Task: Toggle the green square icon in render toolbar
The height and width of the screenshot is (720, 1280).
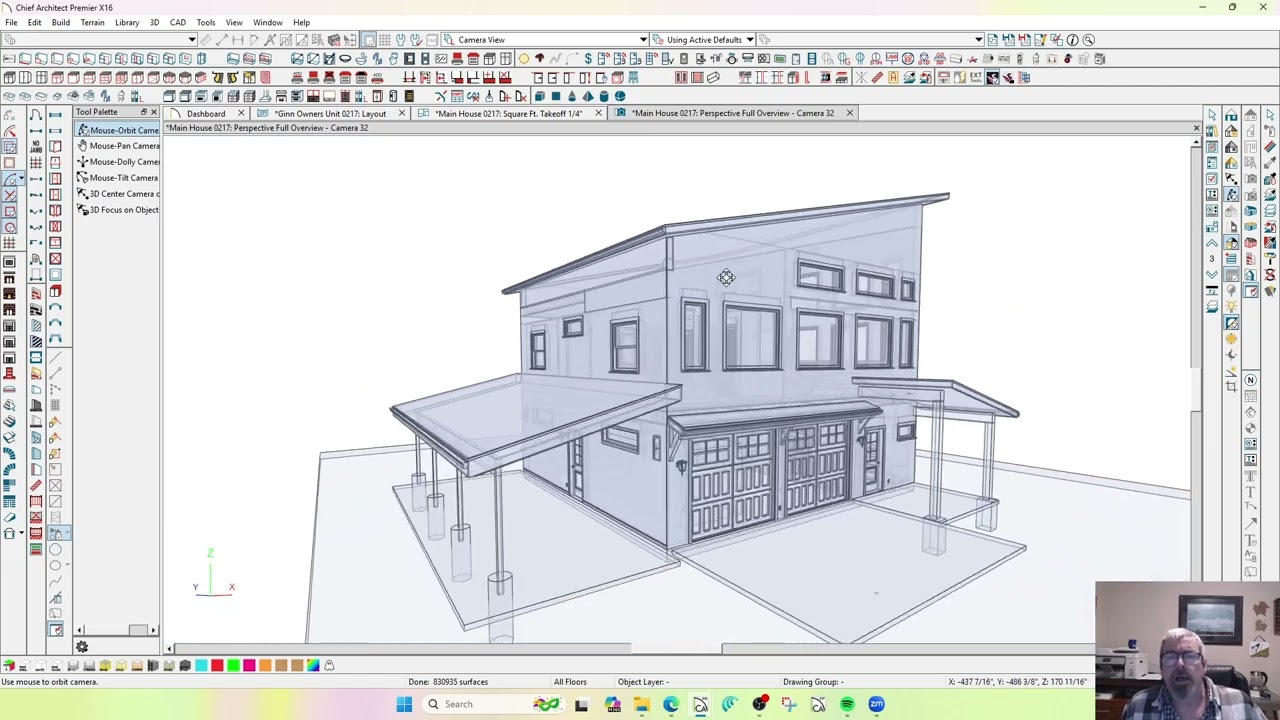Action: 233,666
